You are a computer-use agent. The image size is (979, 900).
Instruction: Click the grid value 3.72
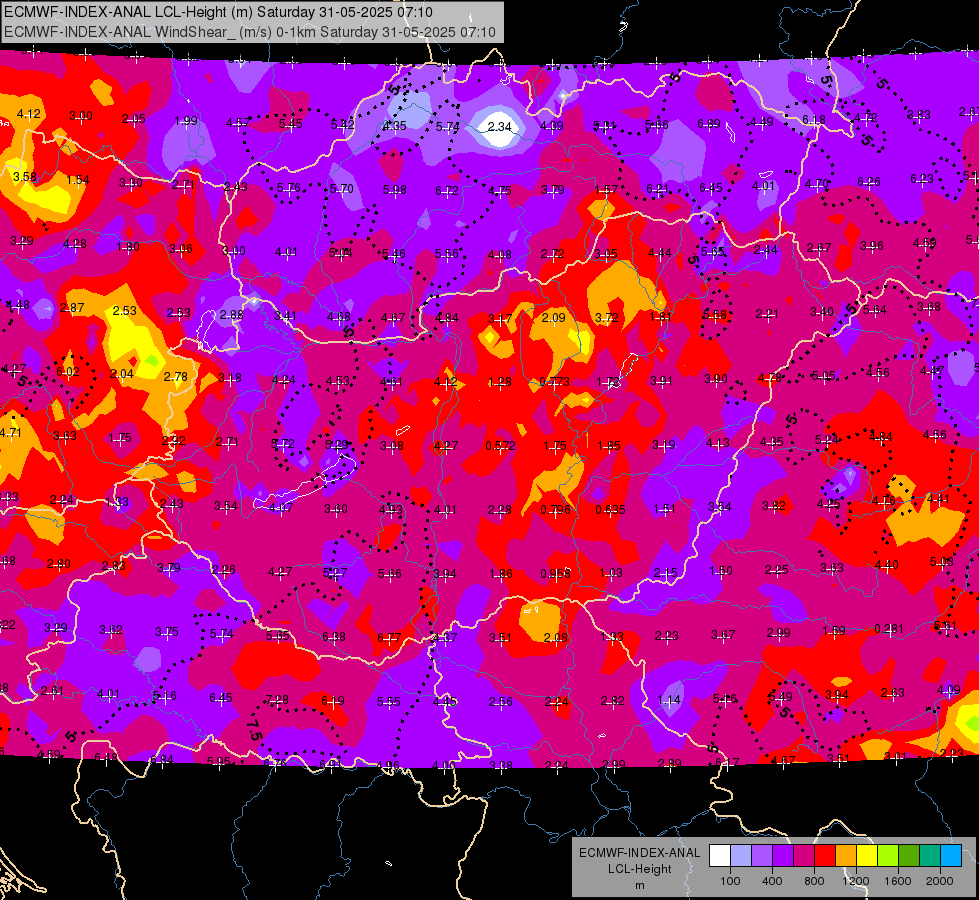point(607,317)
